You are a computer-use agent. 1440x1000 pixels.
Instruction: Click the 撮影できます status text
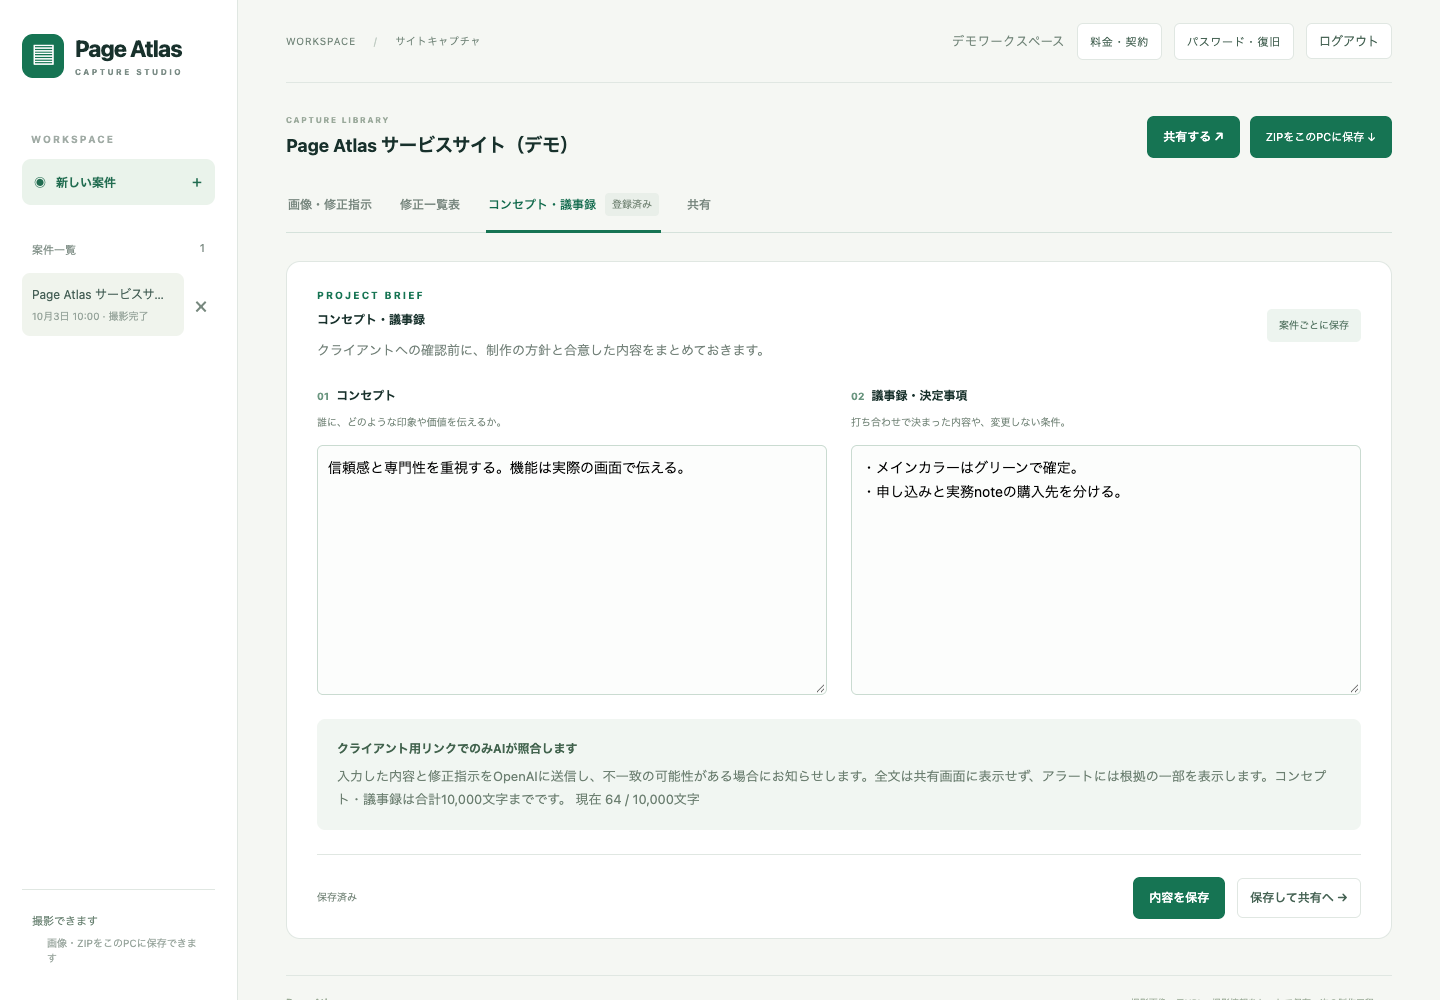click(x=65, y=921)
